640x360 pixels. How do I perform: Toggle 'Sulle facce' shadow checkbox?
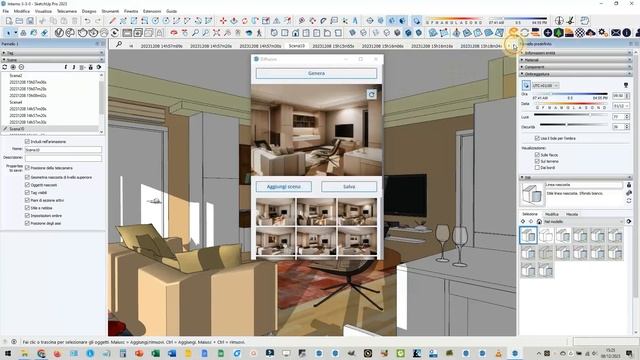click(x=537, y=155)
